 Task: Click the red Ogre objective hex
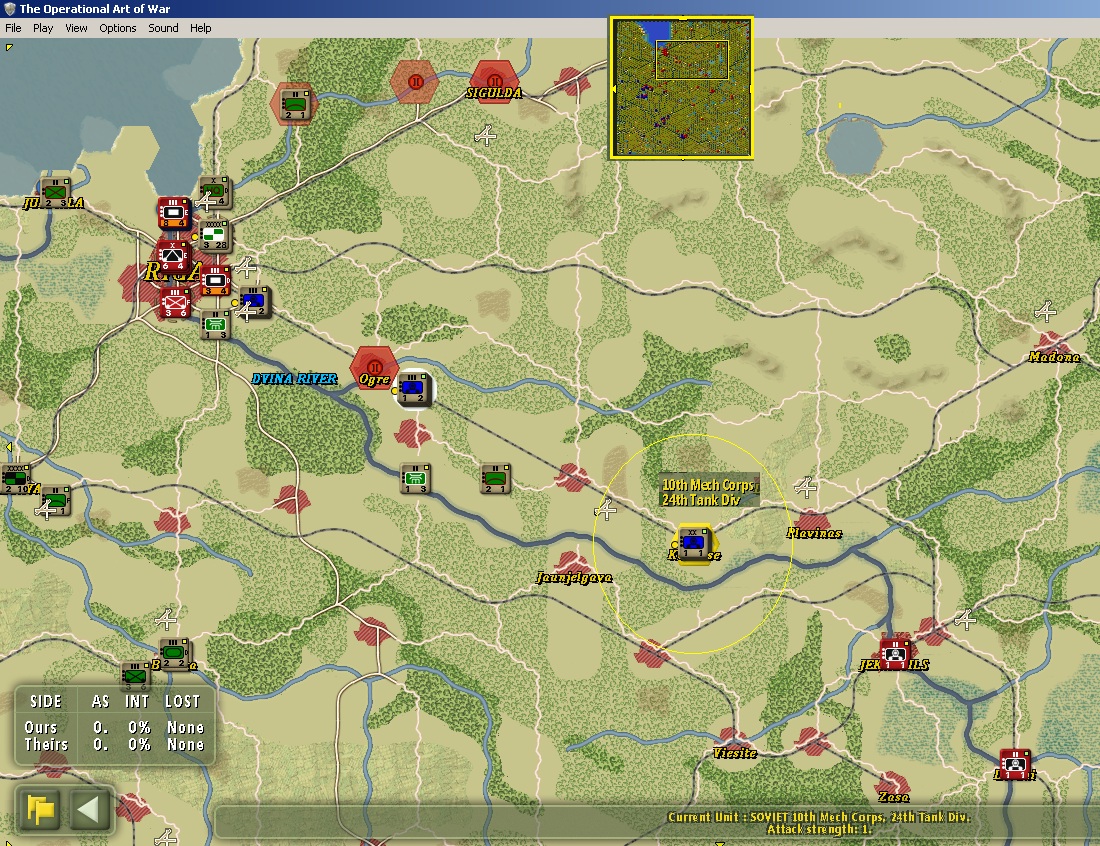[374, 366]
